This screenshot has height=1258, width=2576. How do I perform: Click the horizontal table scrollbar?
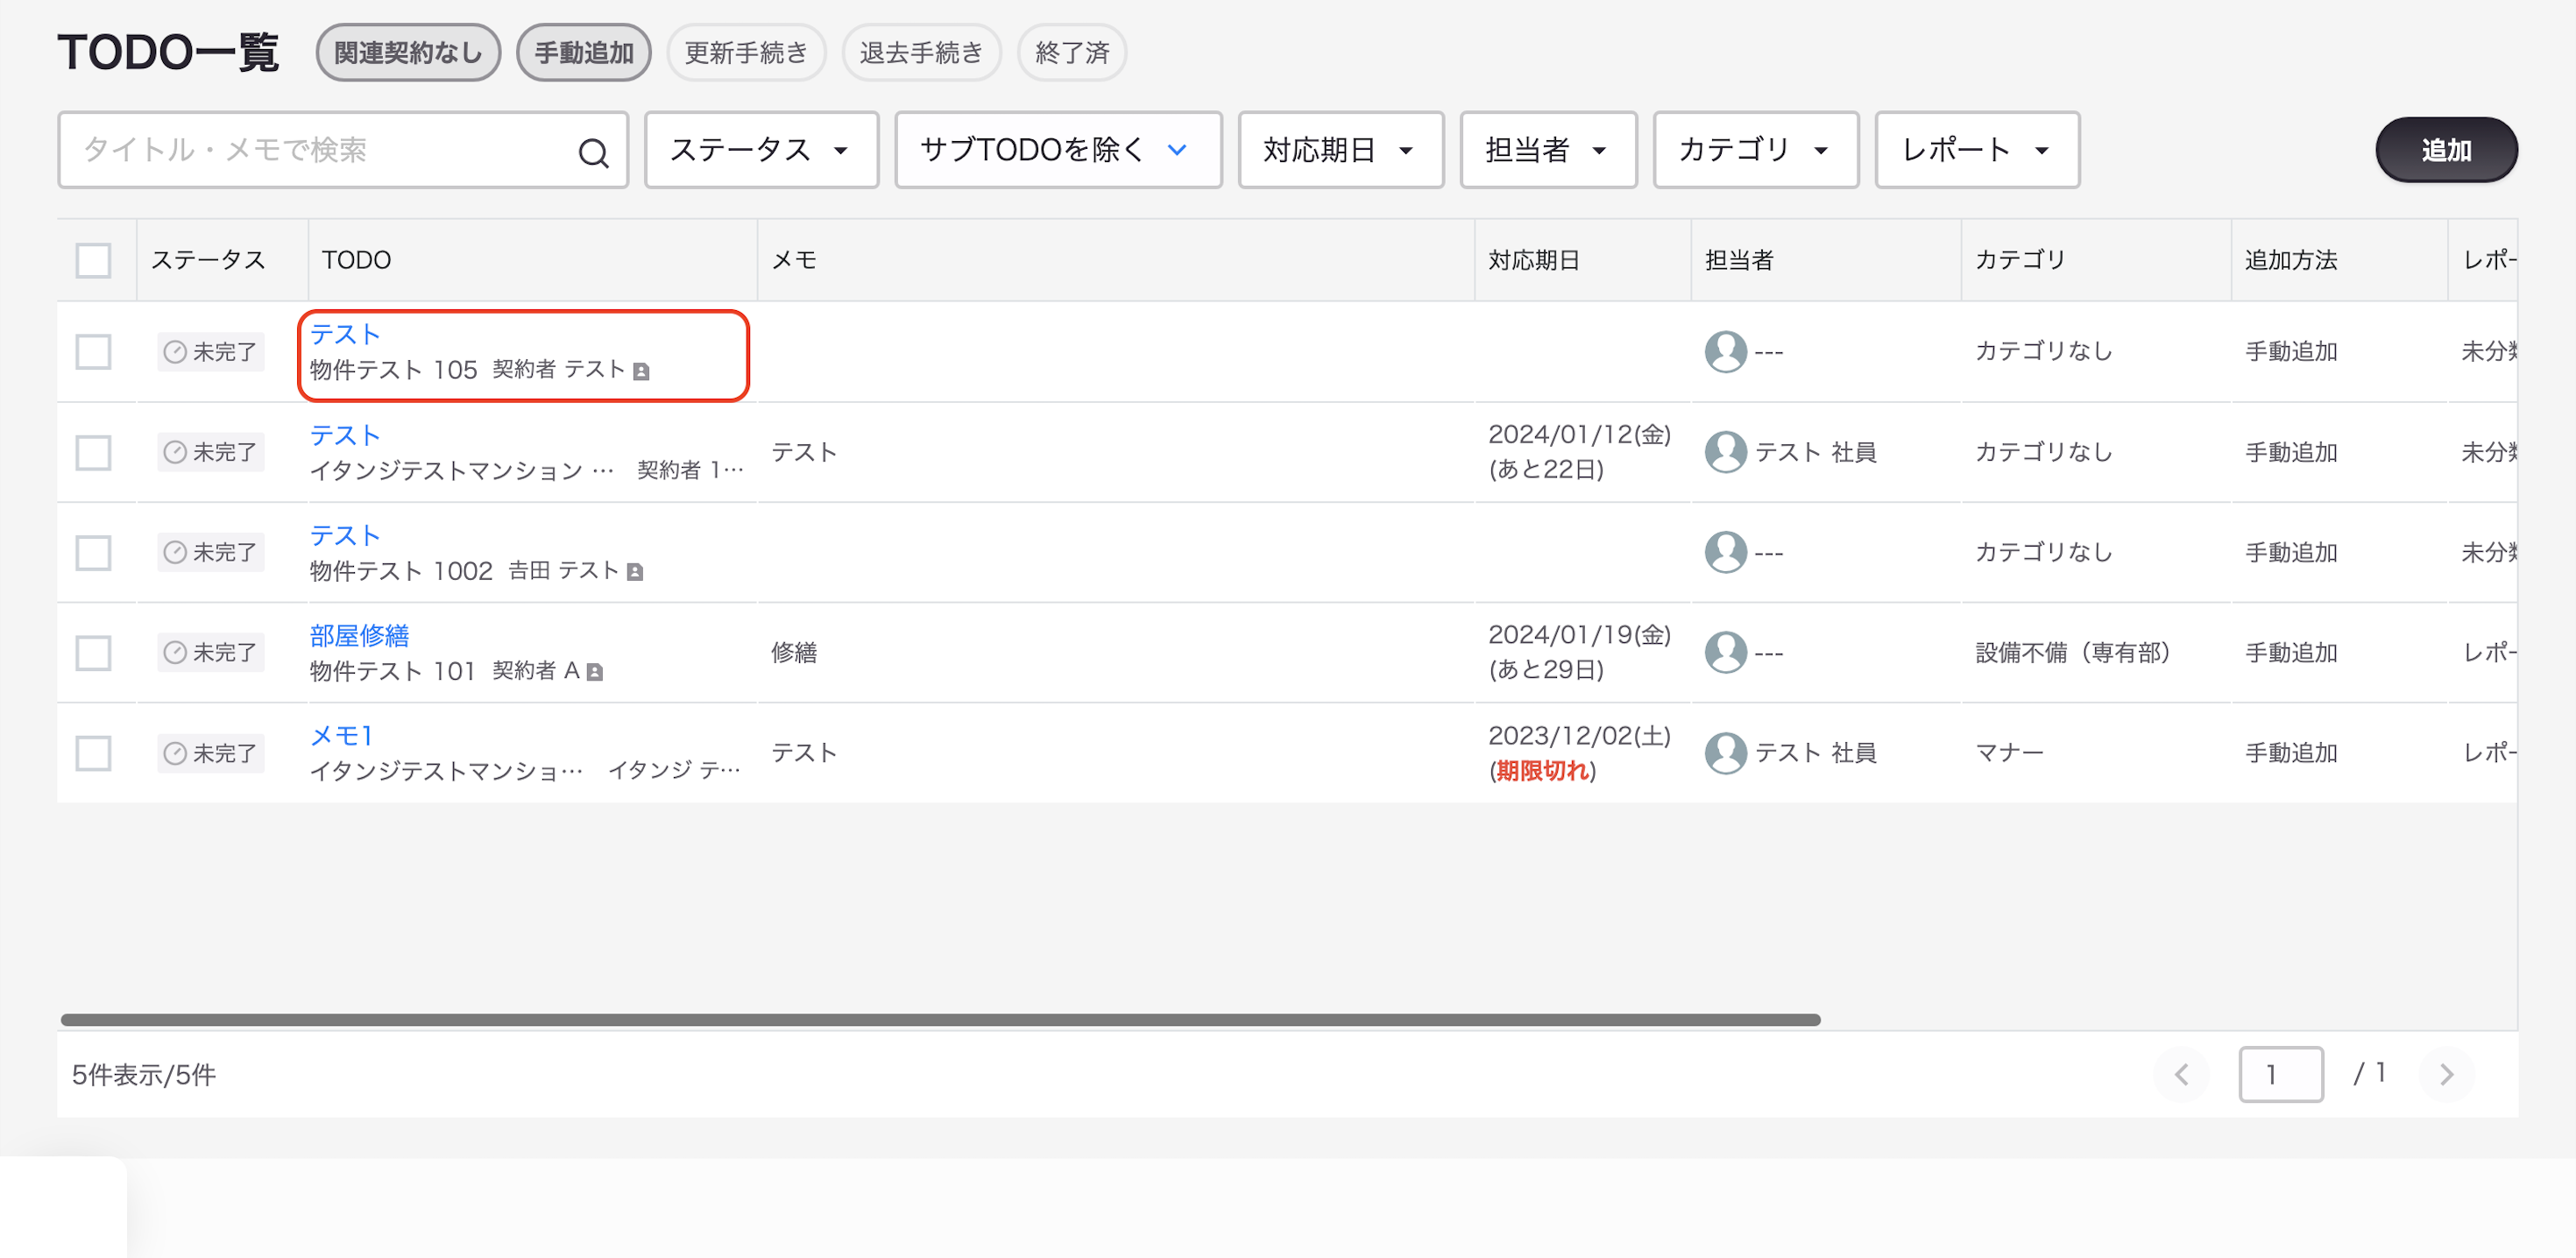point(940,1020)
